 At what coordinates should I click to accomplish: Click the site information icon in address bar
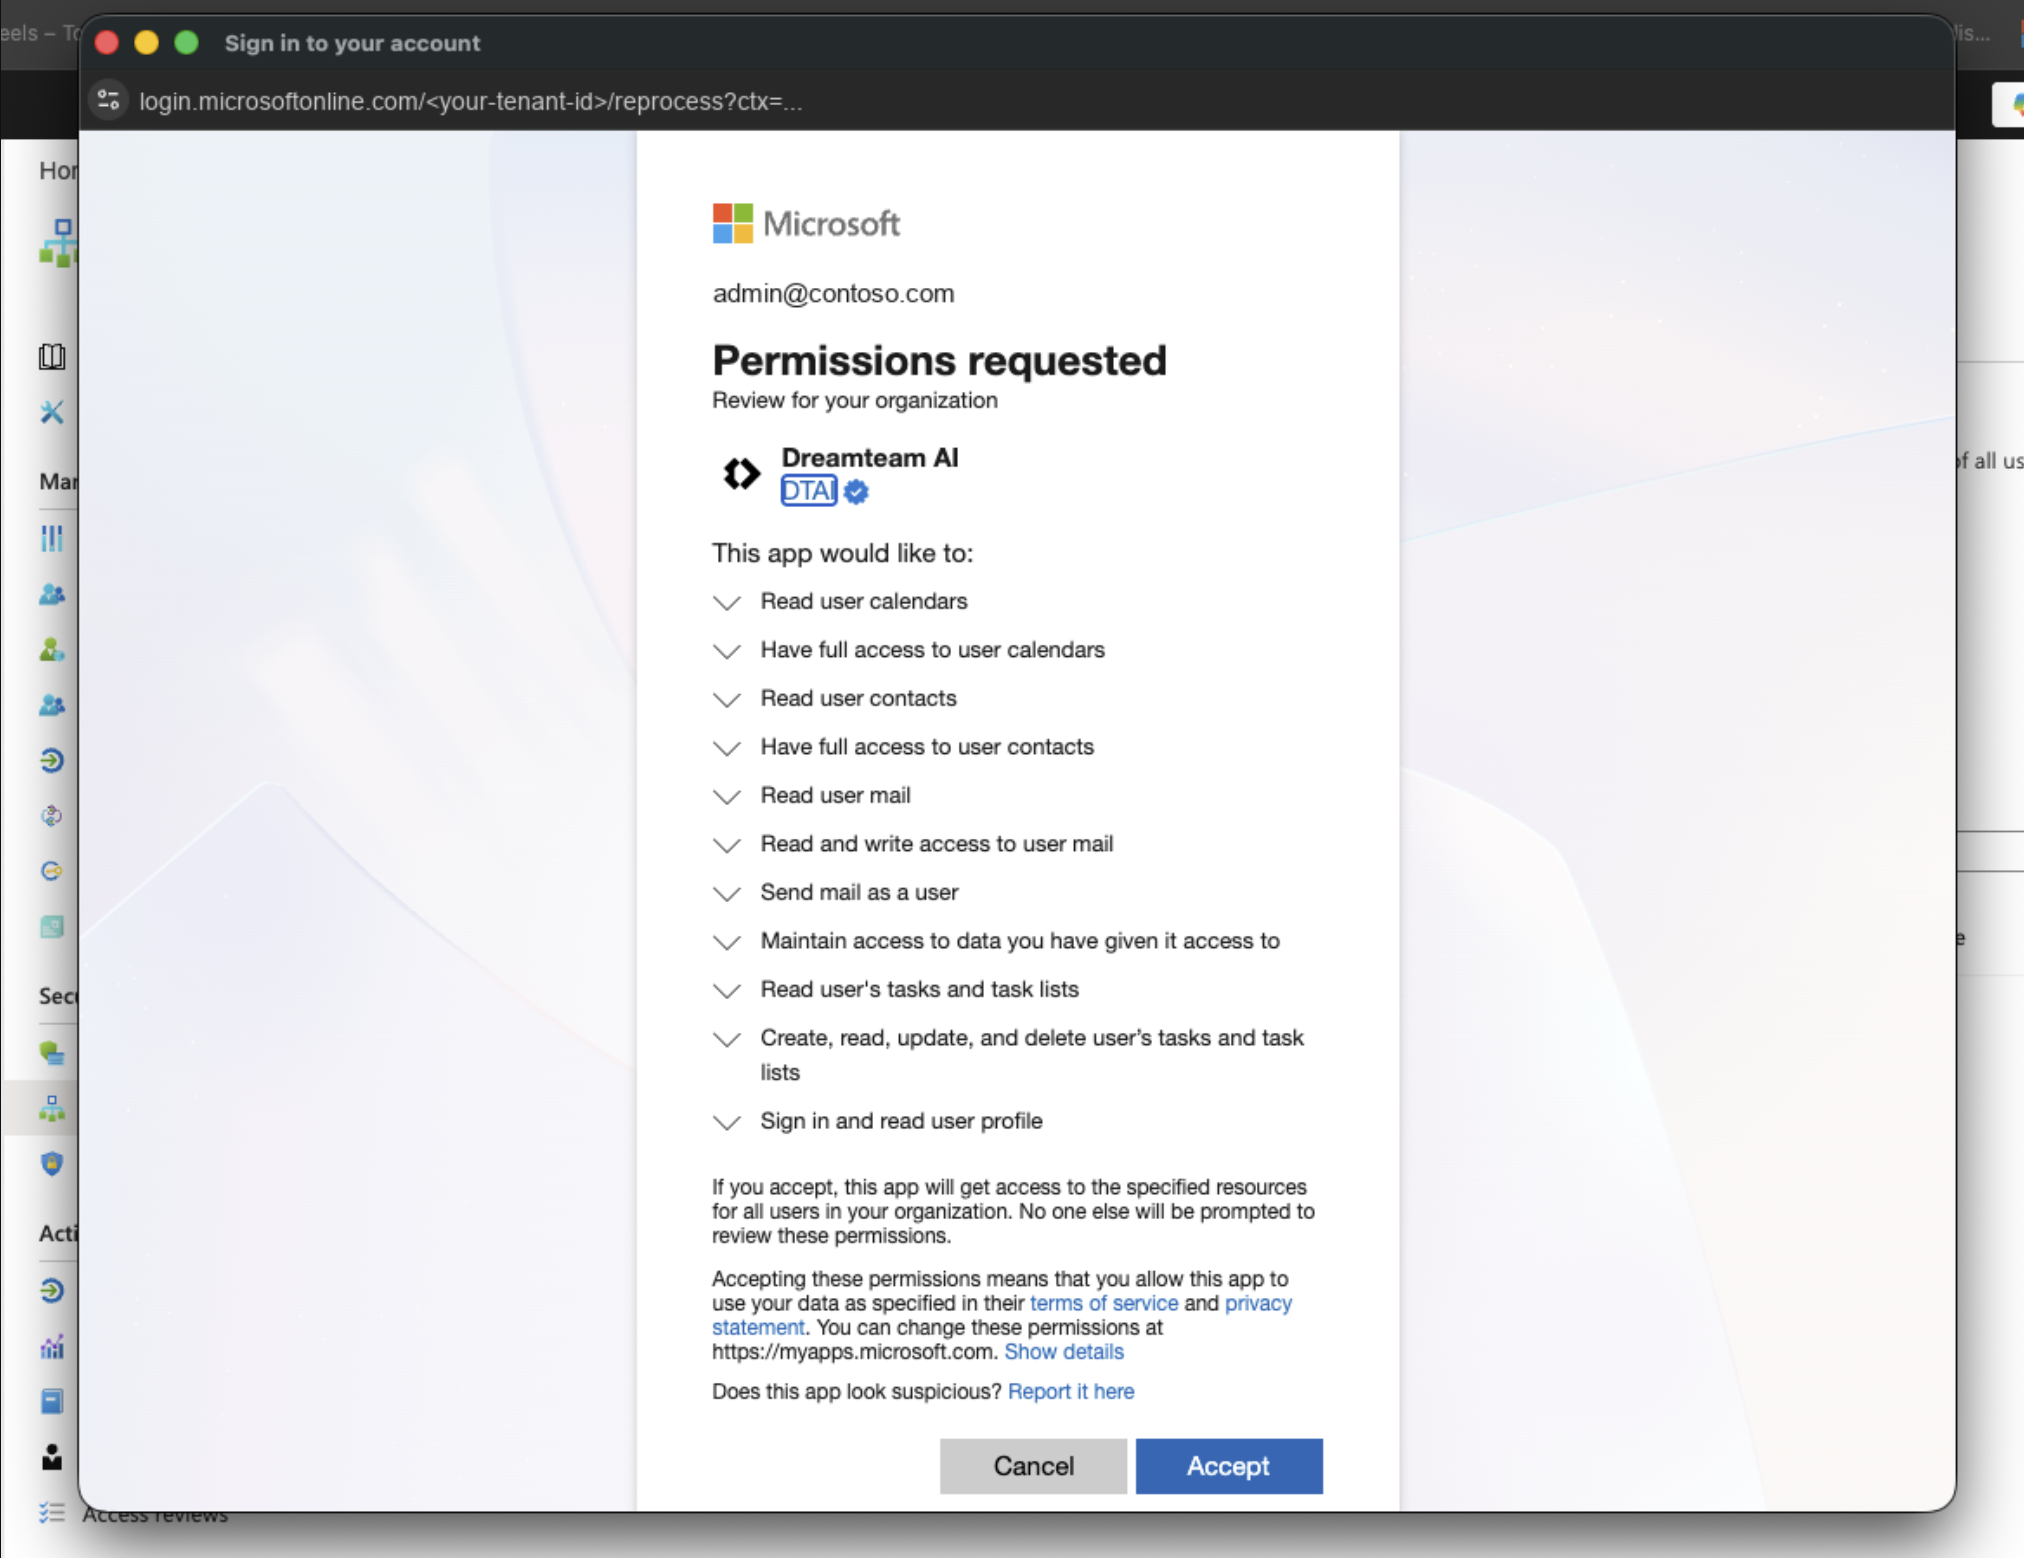109,100
